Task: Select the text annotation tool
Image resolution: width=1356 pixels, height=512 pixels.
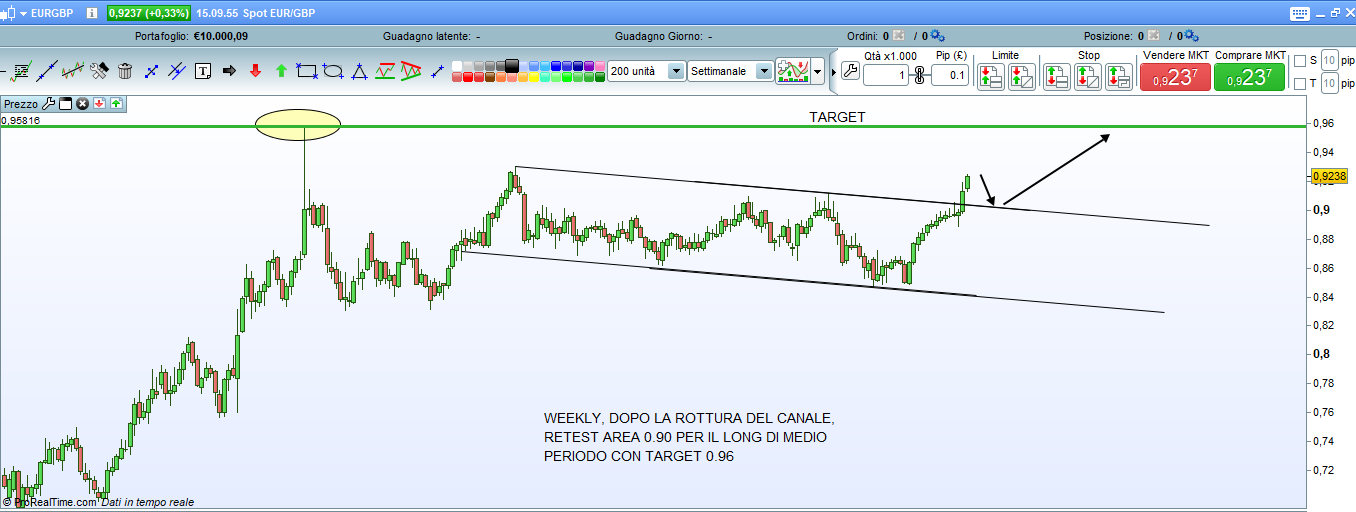Action: coord(203,71)
